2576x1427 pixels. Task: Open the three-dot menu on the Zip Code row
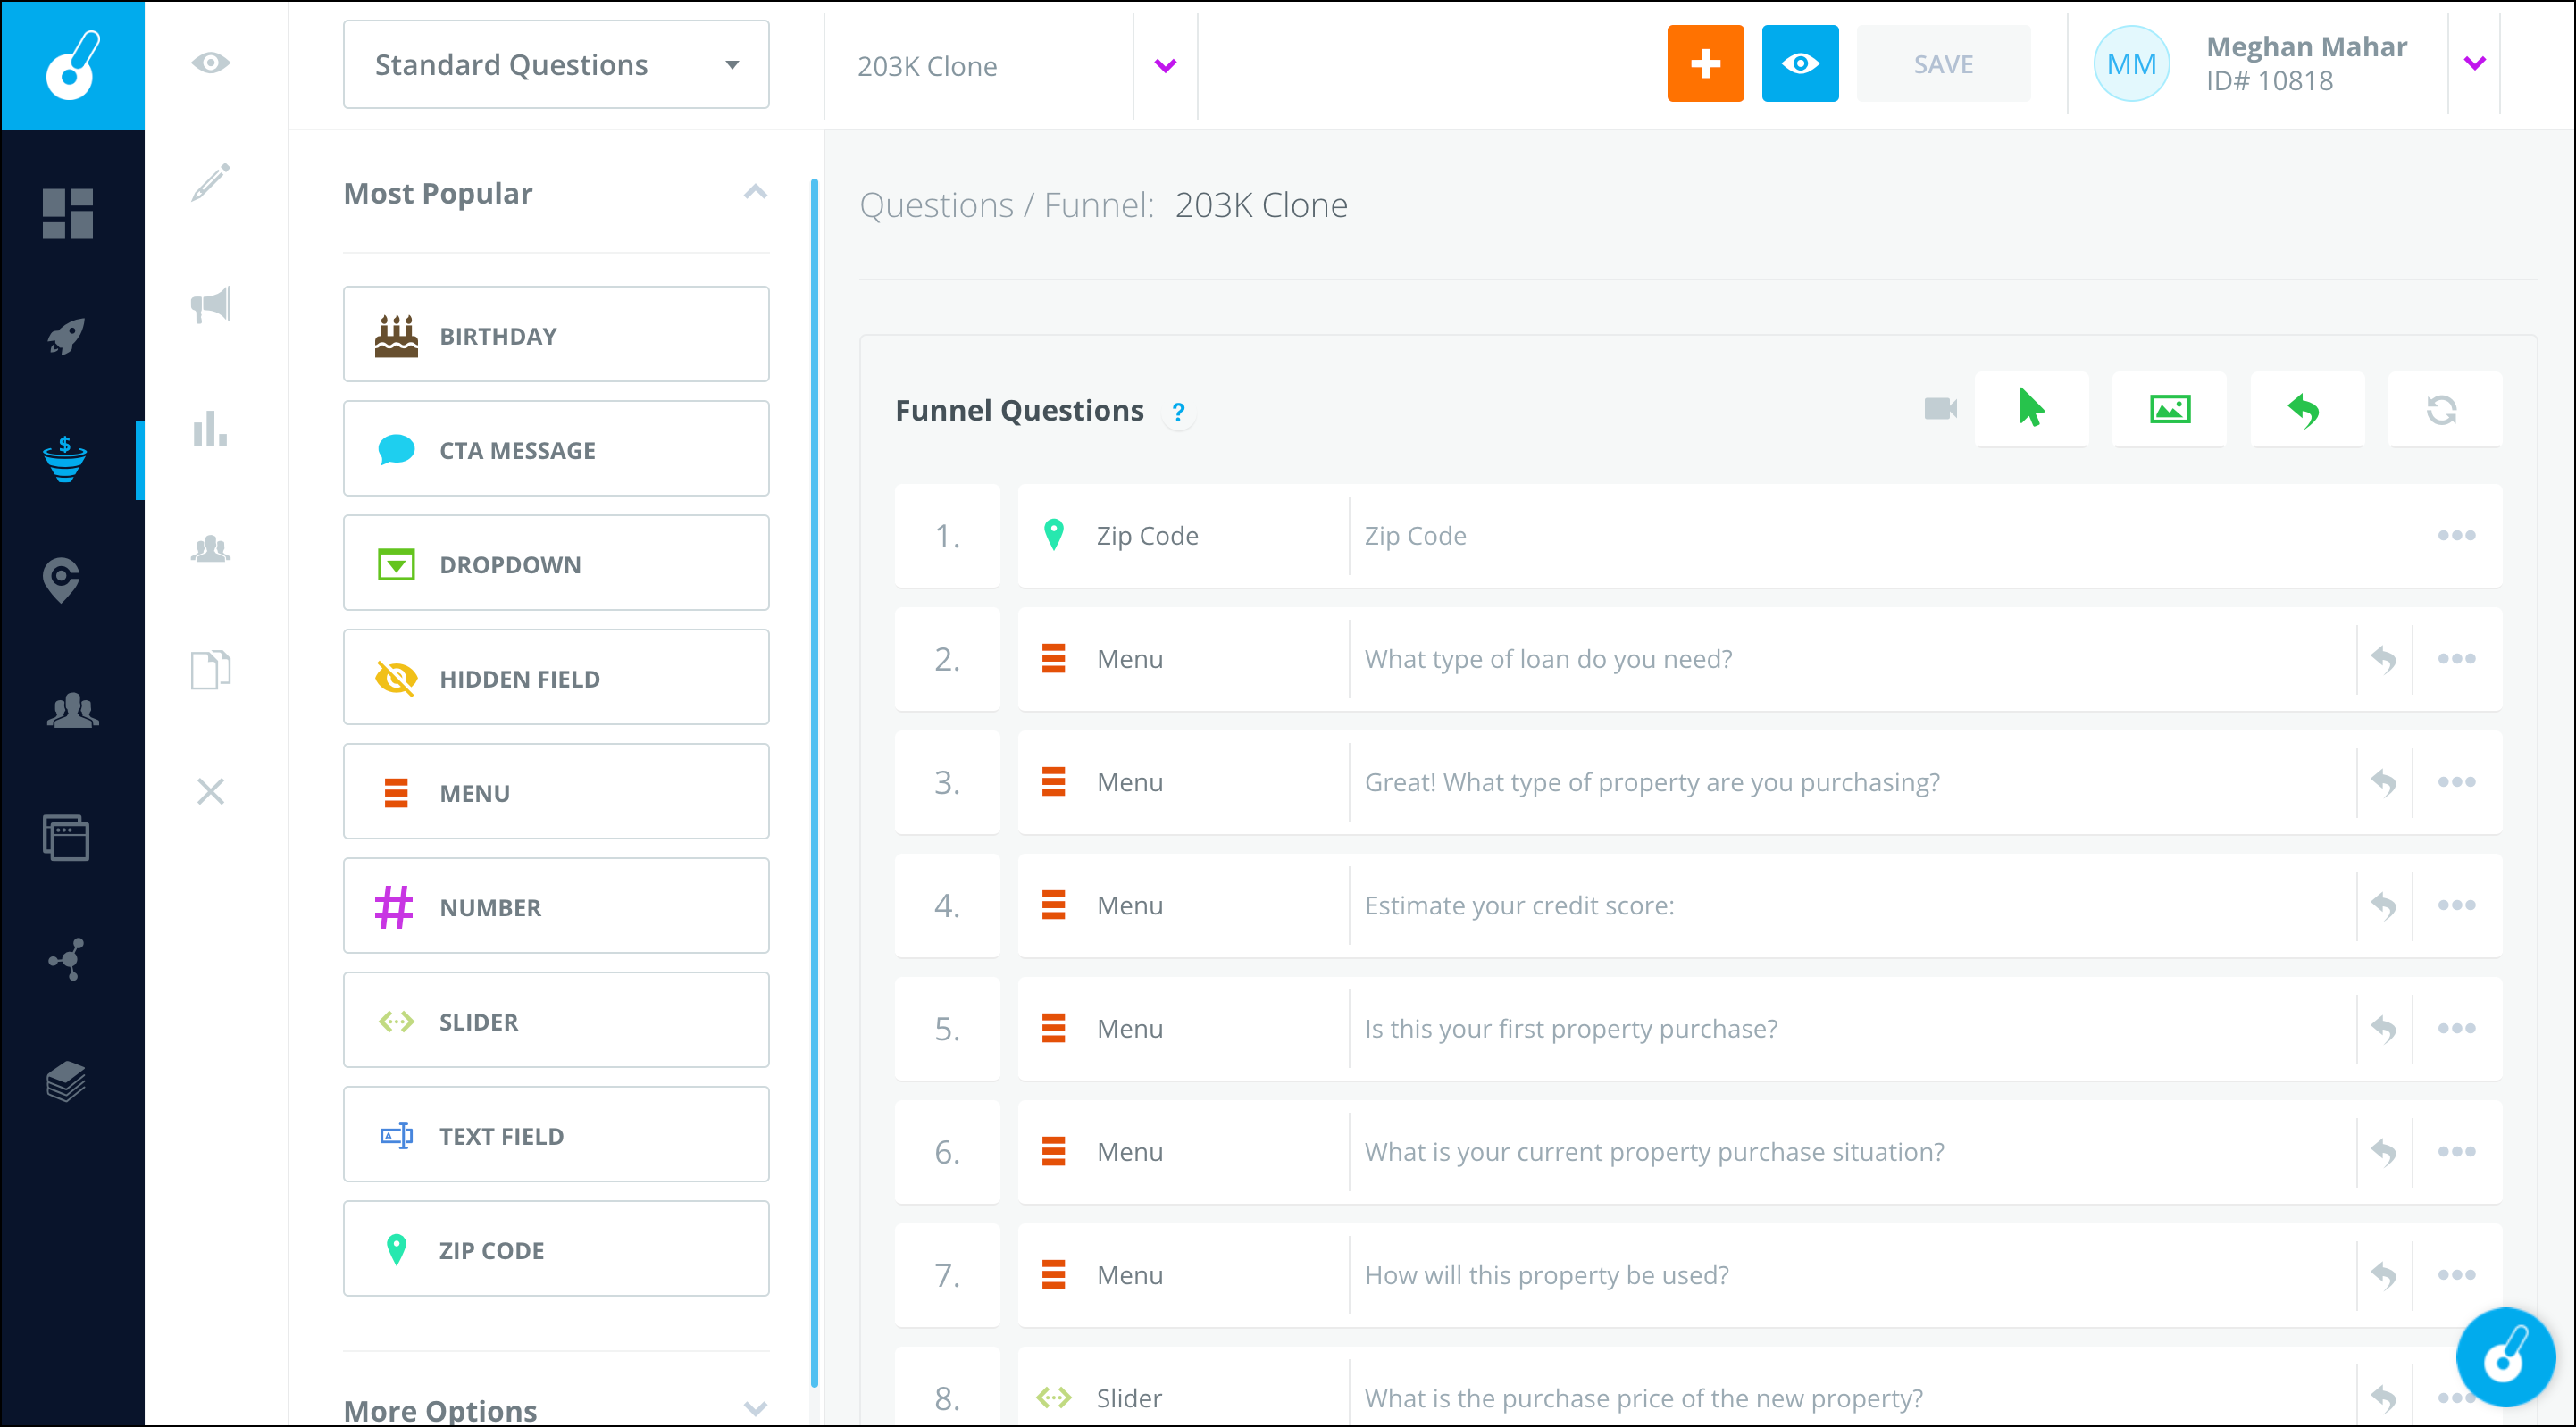(x=2456, y=536)
